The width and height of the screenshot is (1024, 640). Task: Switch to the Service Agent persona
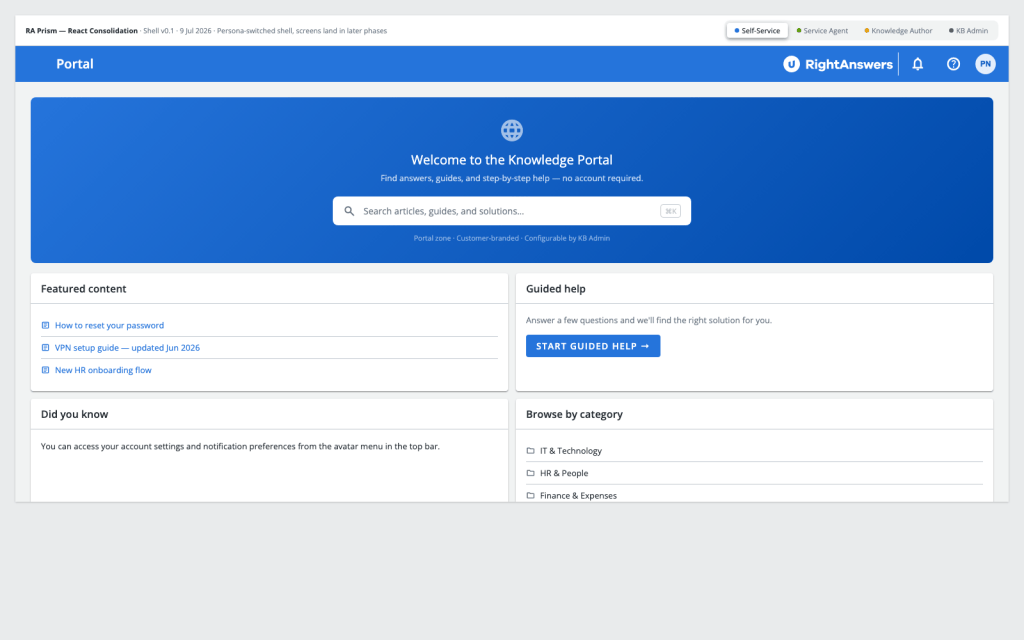pyautogui.click(x=822, y=31)
